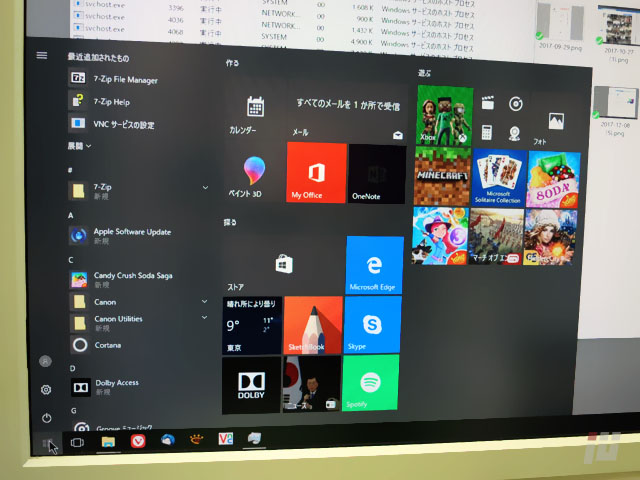Select the 遊ぶ group heading
This screenshot has height=480, width=640.
click(x=424, y=73)
